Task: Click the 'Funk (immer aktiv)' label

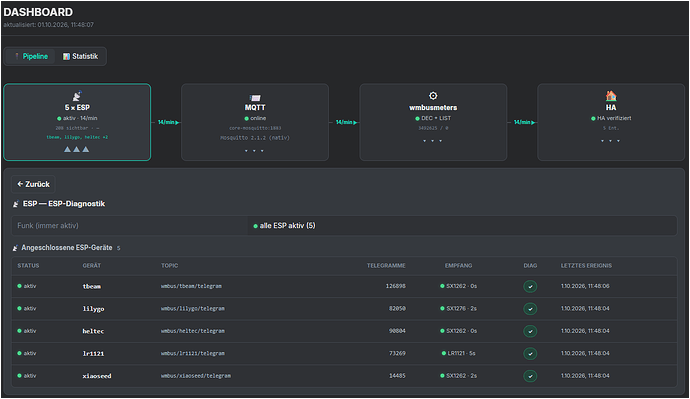Action: (x=48, y=226)
